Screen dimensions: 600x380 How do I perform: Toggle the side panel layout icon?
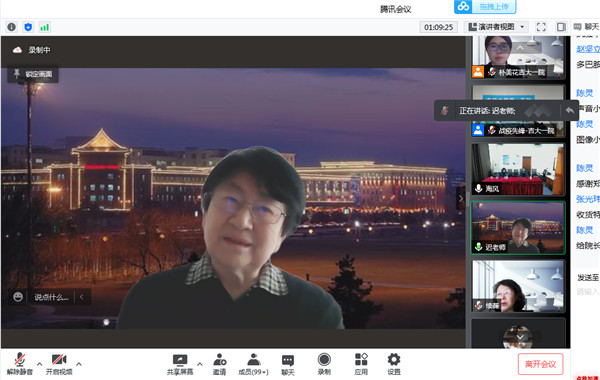[x=561, y=27]
